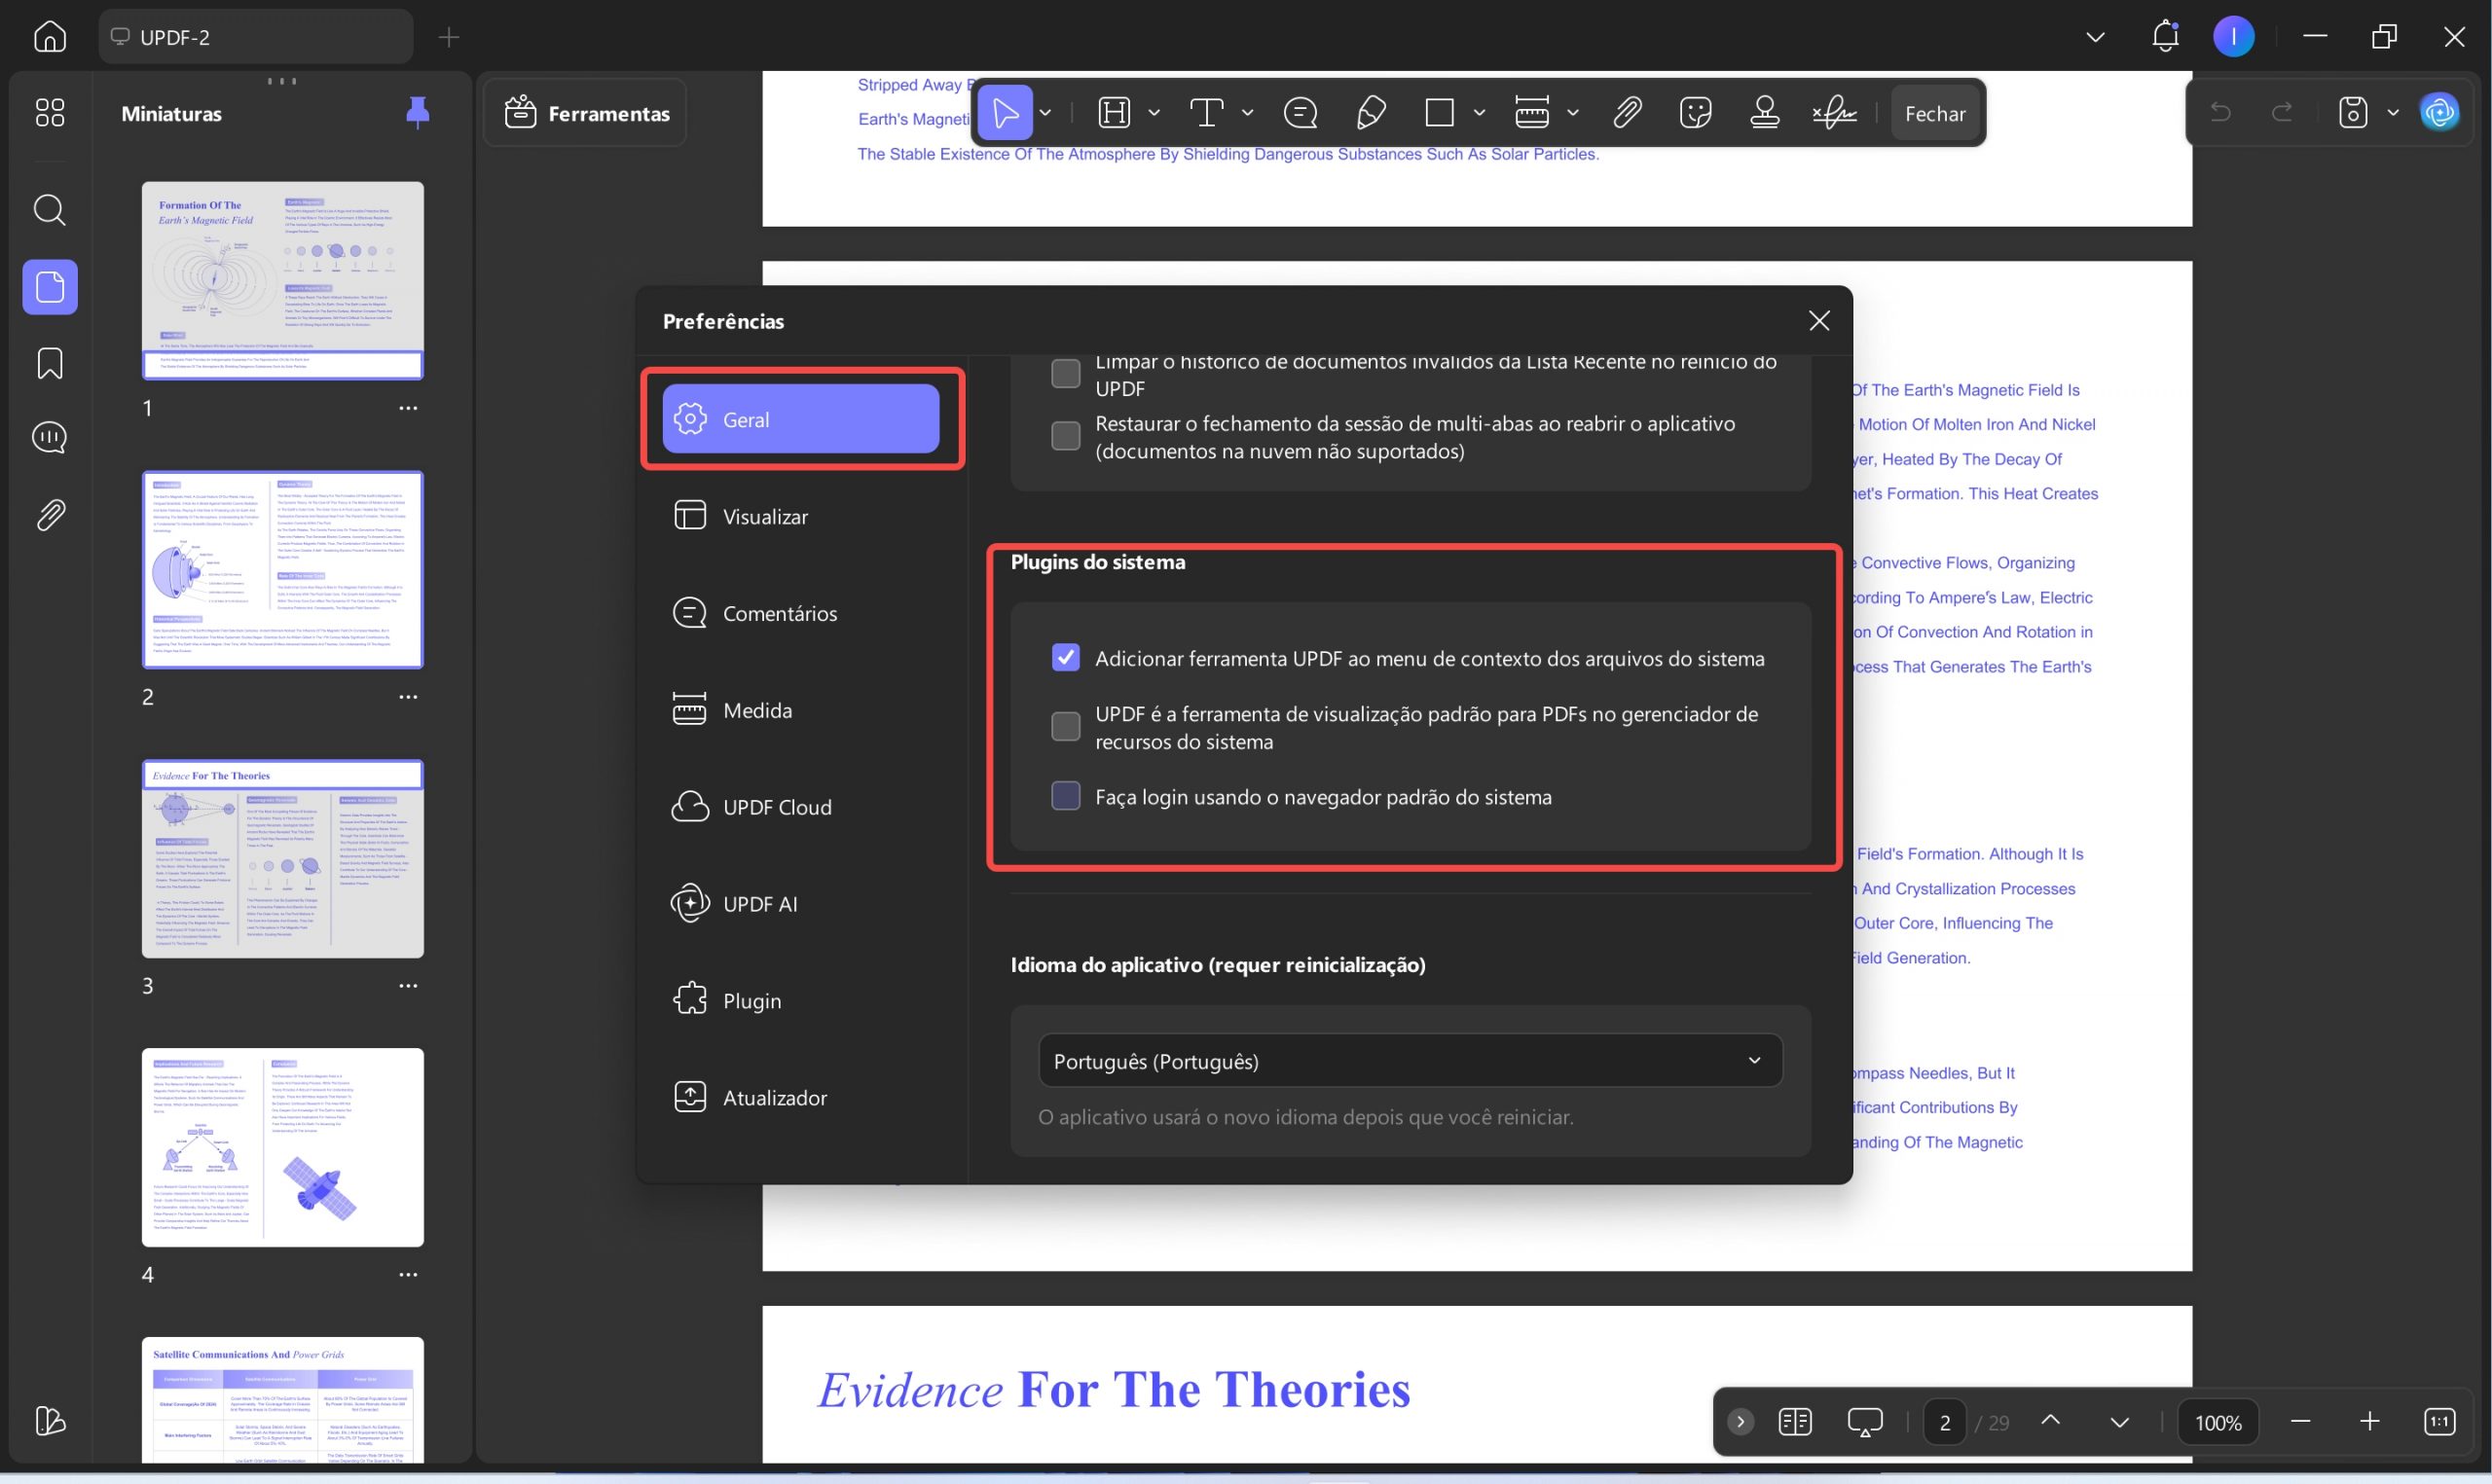Click the redo arrow
Viewport: 2492px width, 1484px height.
coord(2283,112)
